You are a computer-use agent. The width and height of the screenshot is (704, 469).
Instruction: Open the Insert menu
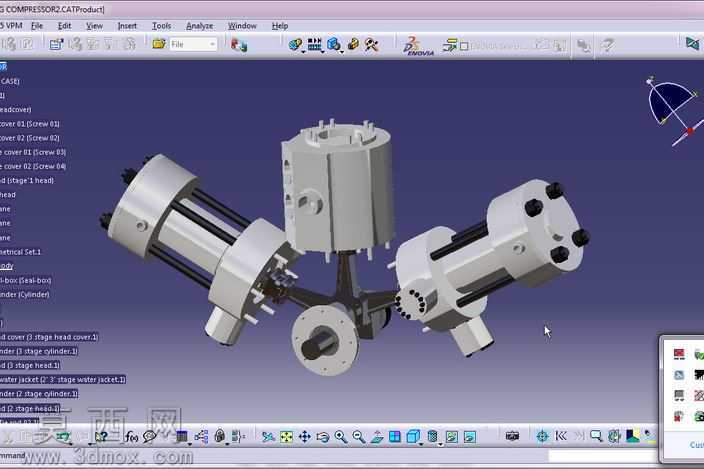click(127, 26)
